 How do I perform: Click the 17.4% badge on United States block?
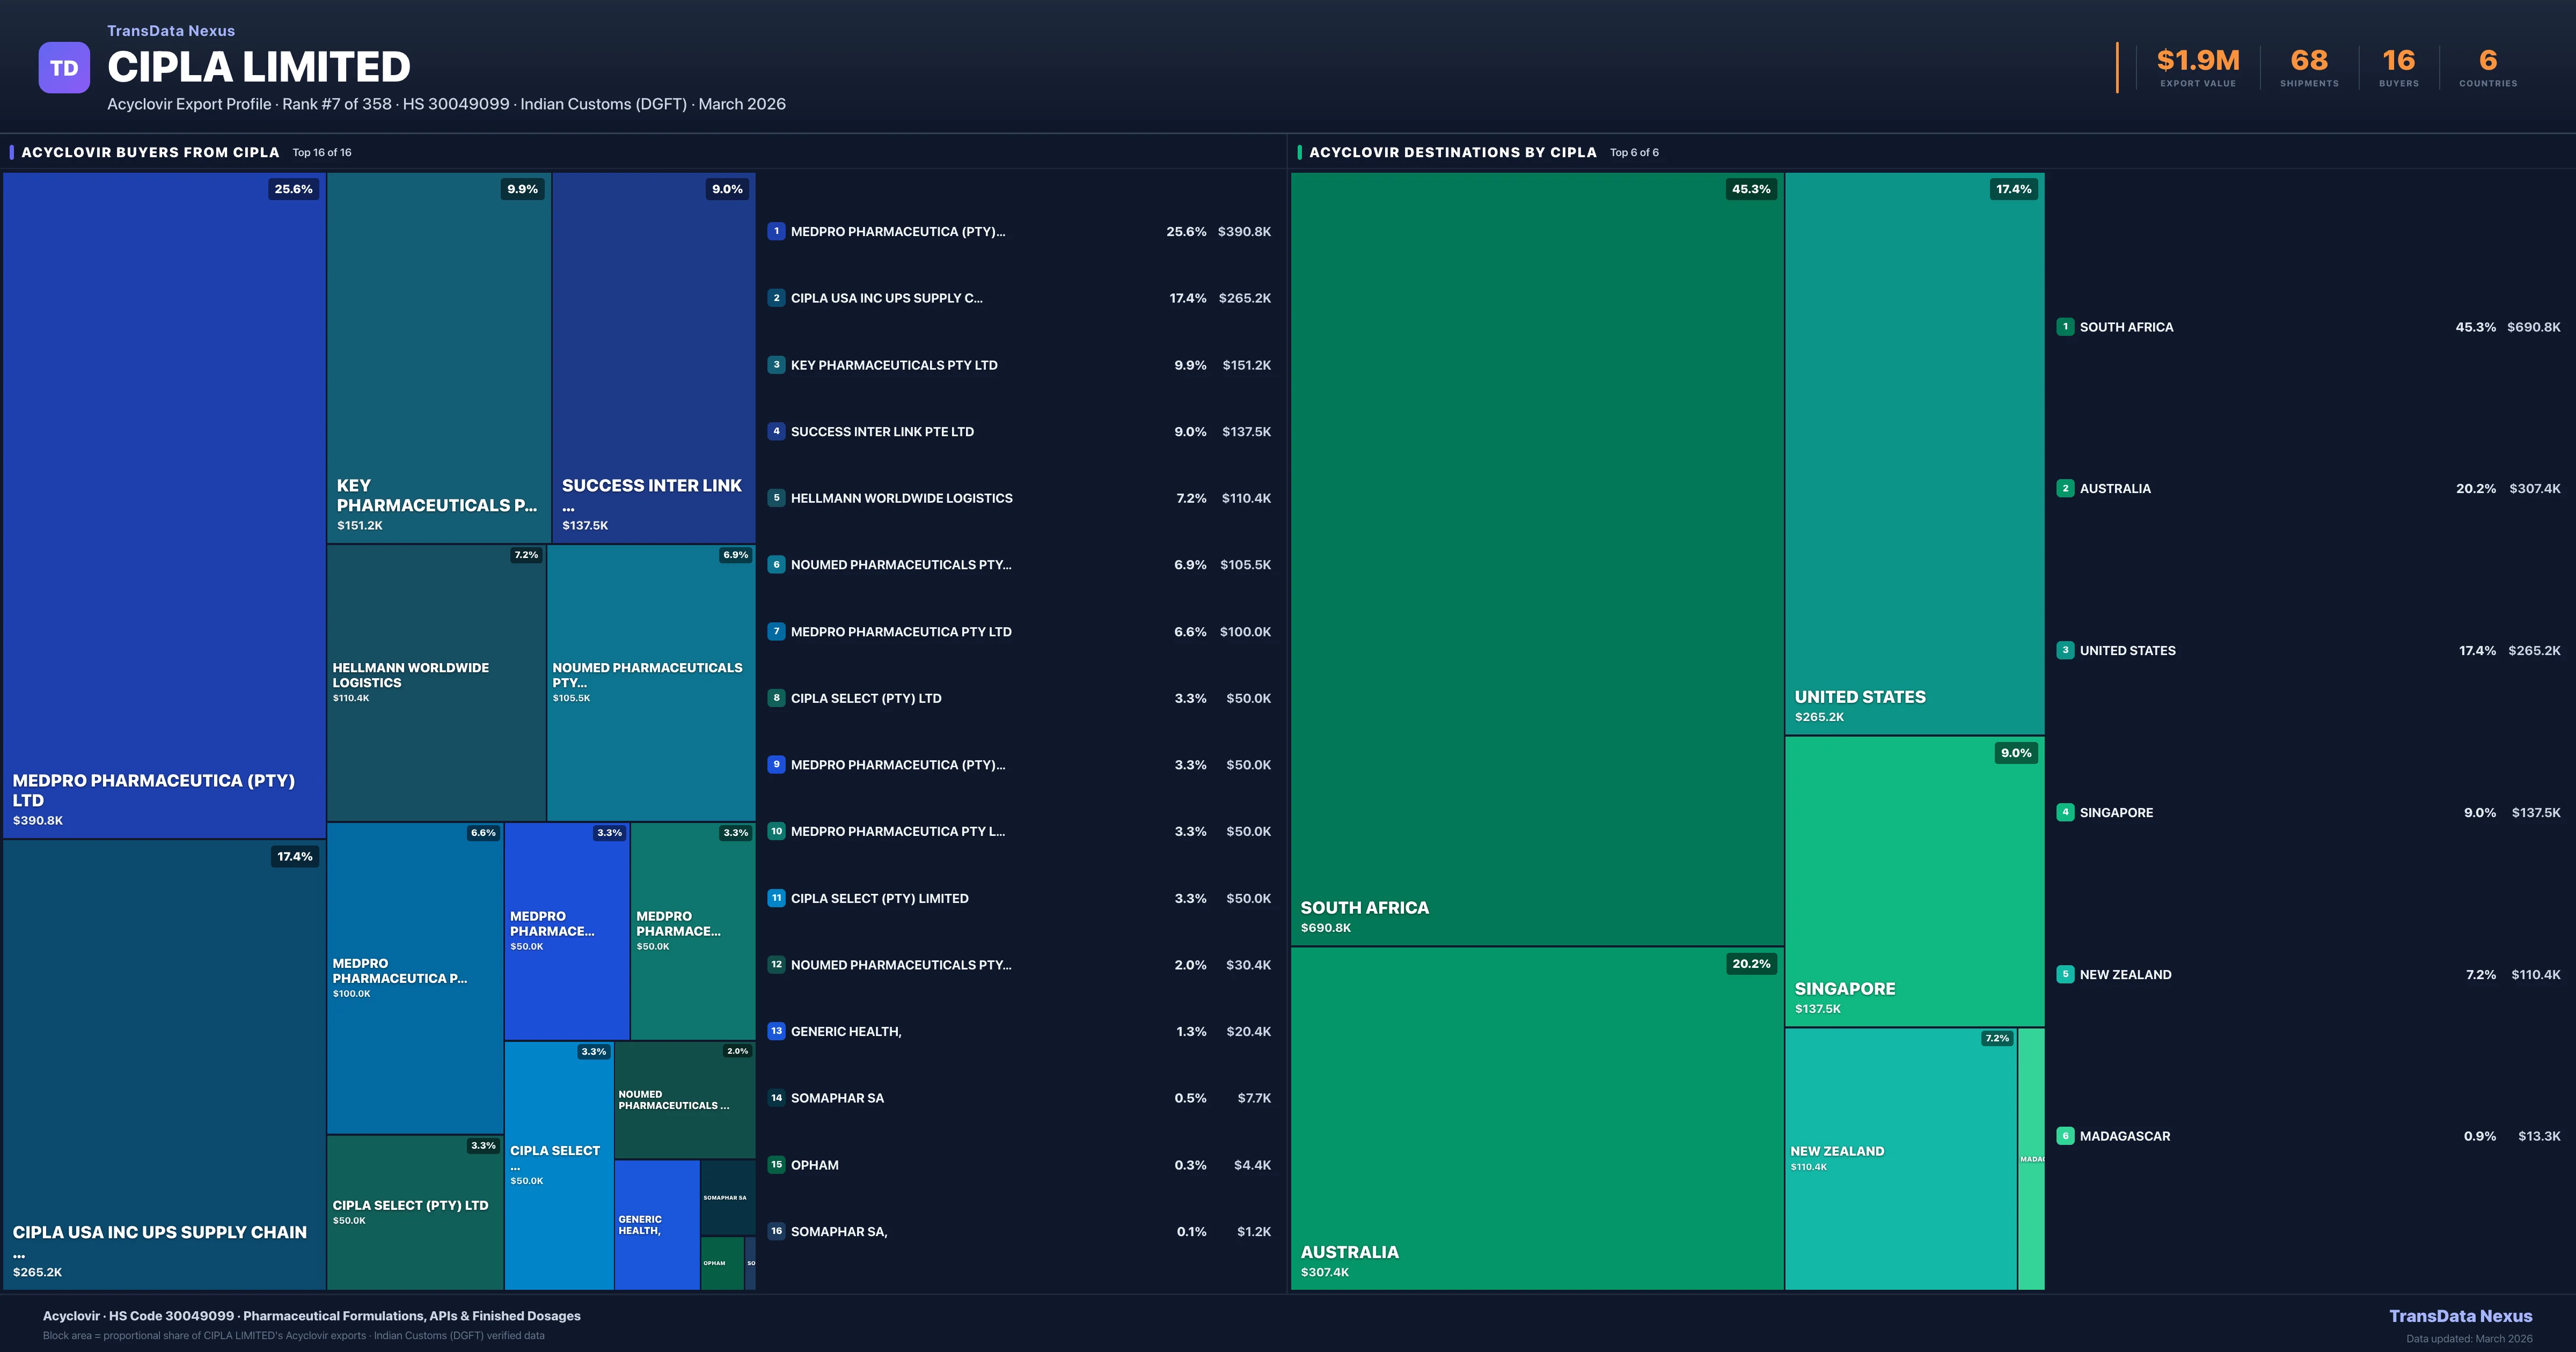click(2012, 188)
